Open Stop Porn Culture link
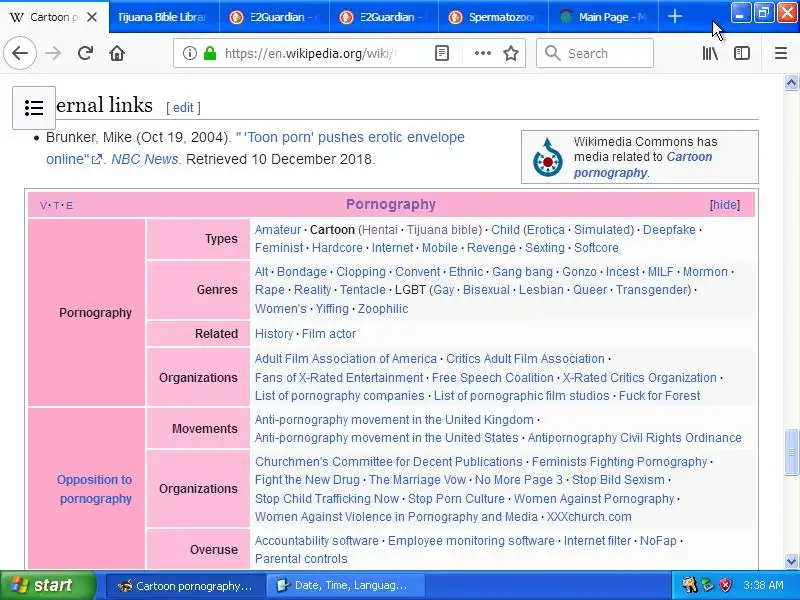 pyautogui.click(x=456, y=498)
